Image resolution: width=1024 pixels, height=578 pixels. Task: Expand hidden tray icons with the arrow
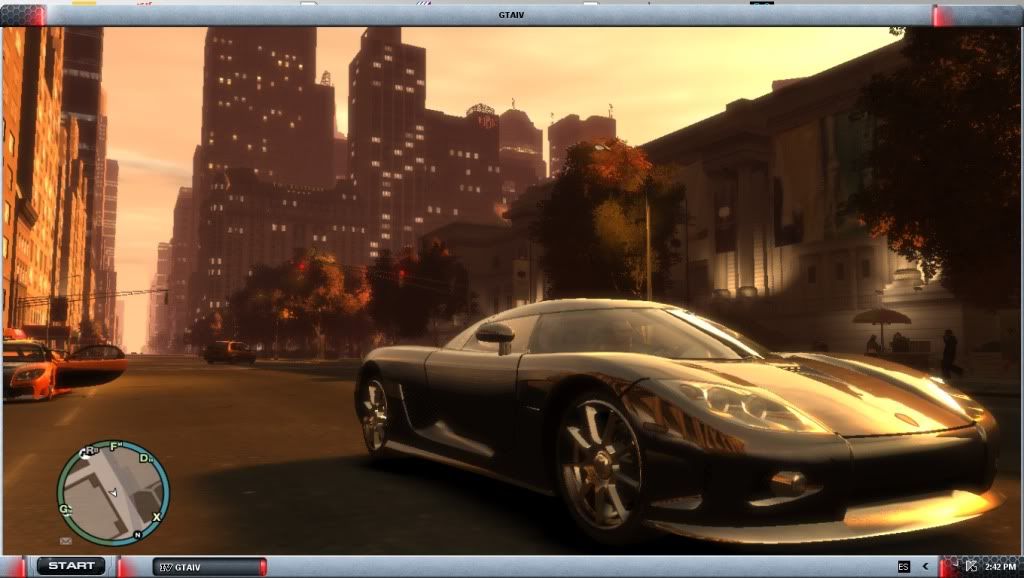(x=925, y=567)
